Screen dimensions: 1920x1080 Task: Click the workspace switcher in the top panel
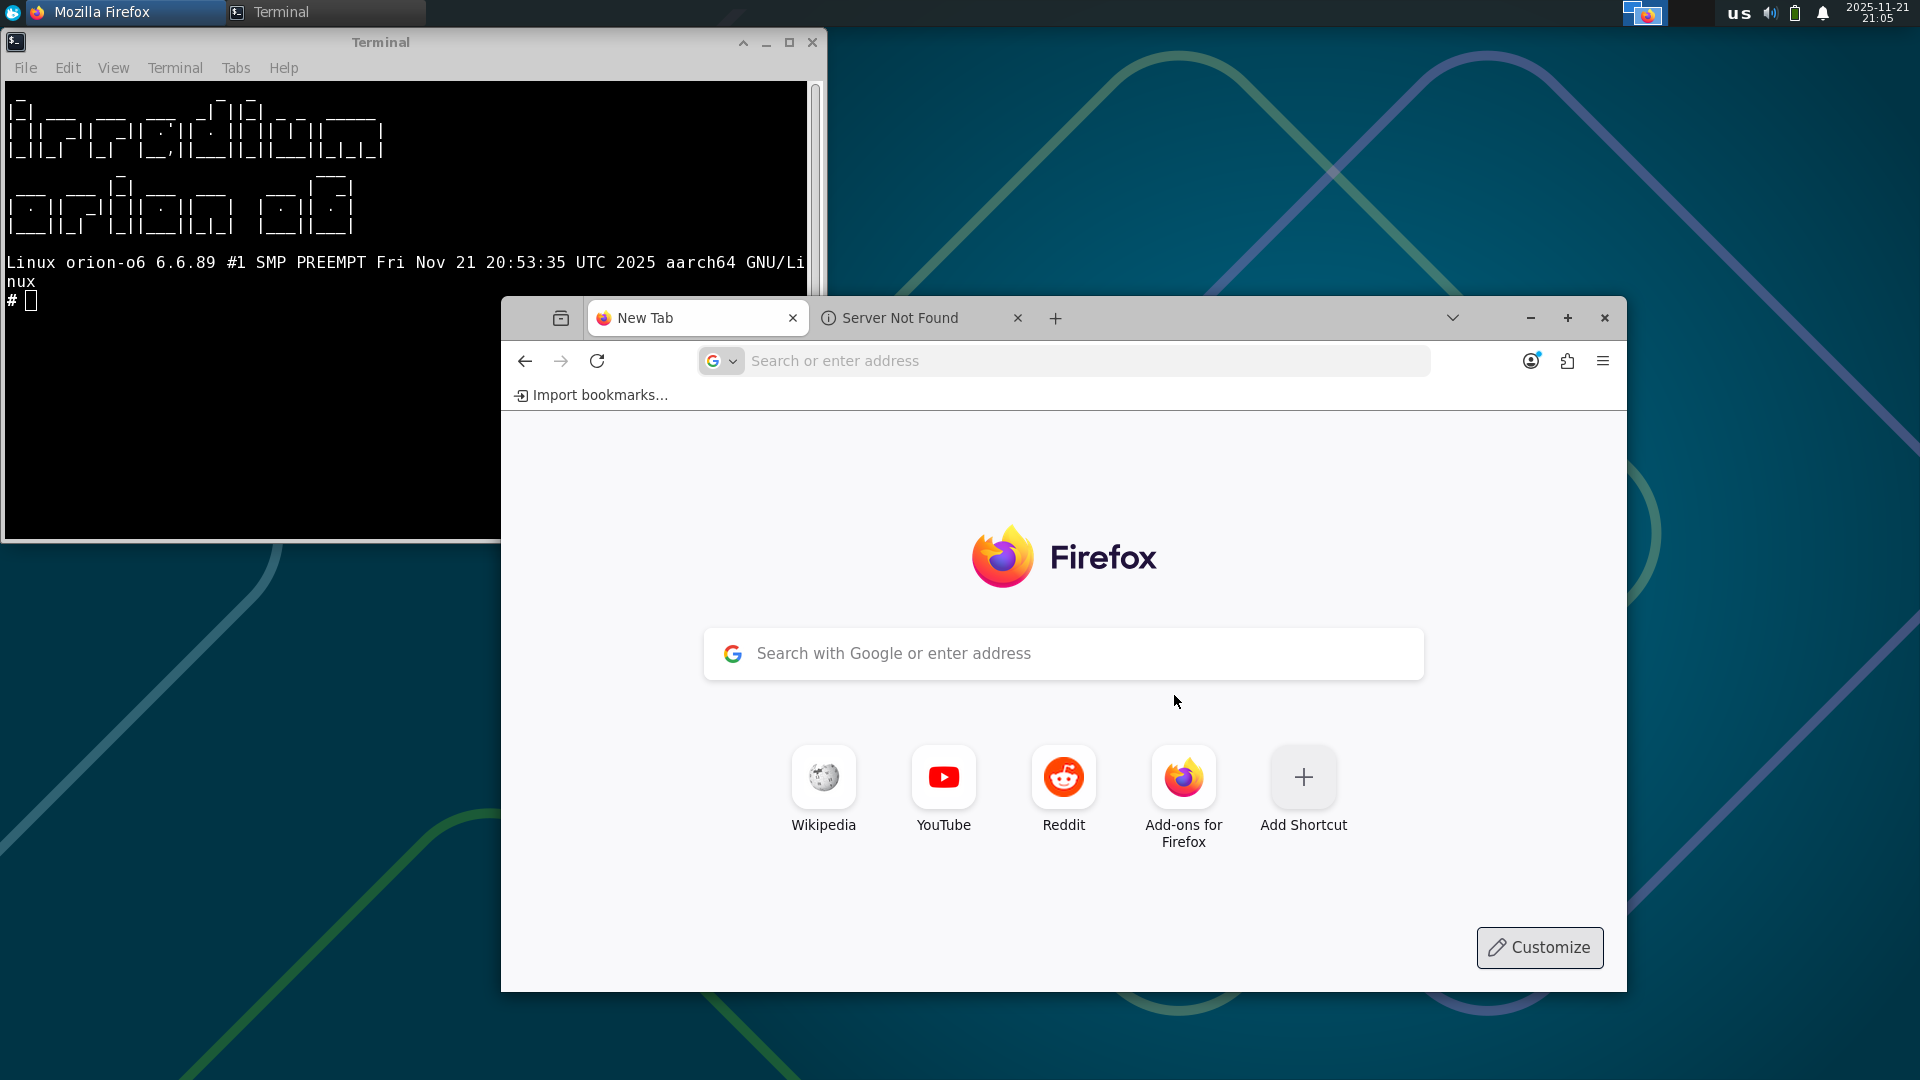1667,13
